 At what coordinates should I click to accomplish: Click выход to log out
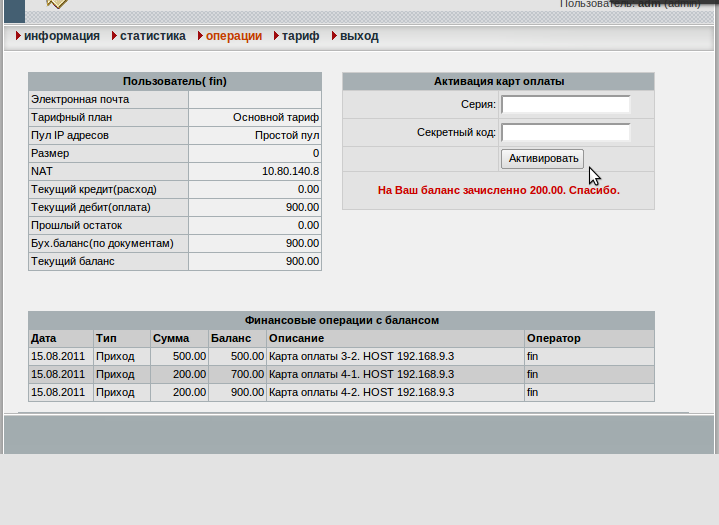[x=359, y=36]
